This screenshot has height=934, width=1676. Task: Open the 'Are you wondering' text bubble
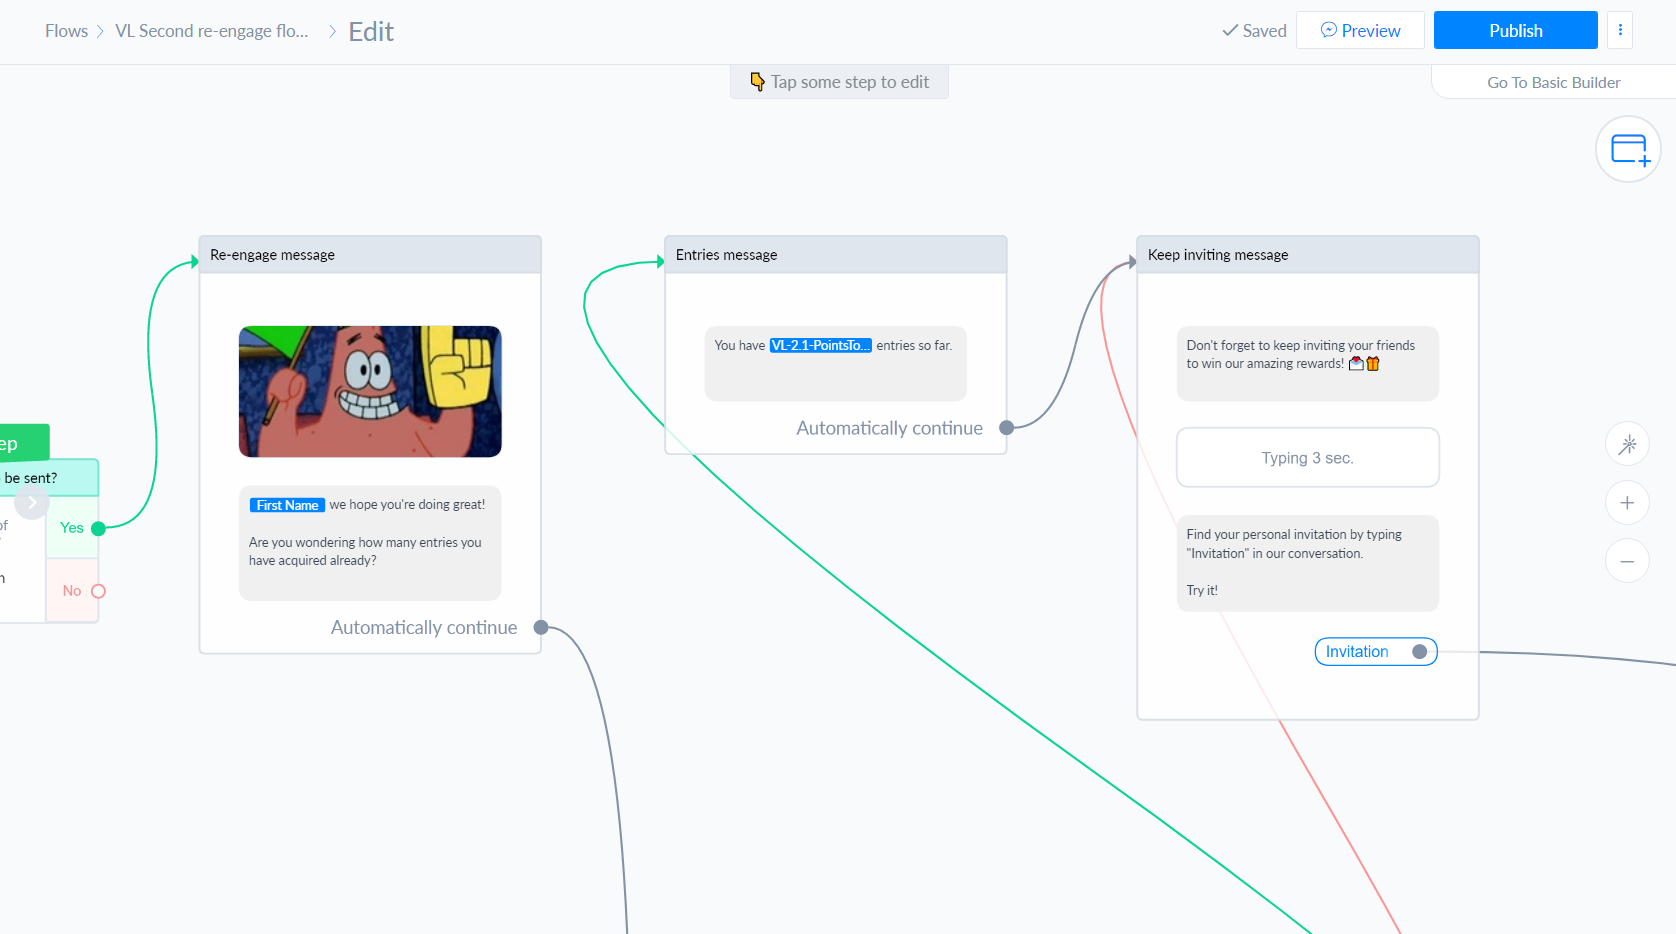pyautogui.click(x=370, y=543)
